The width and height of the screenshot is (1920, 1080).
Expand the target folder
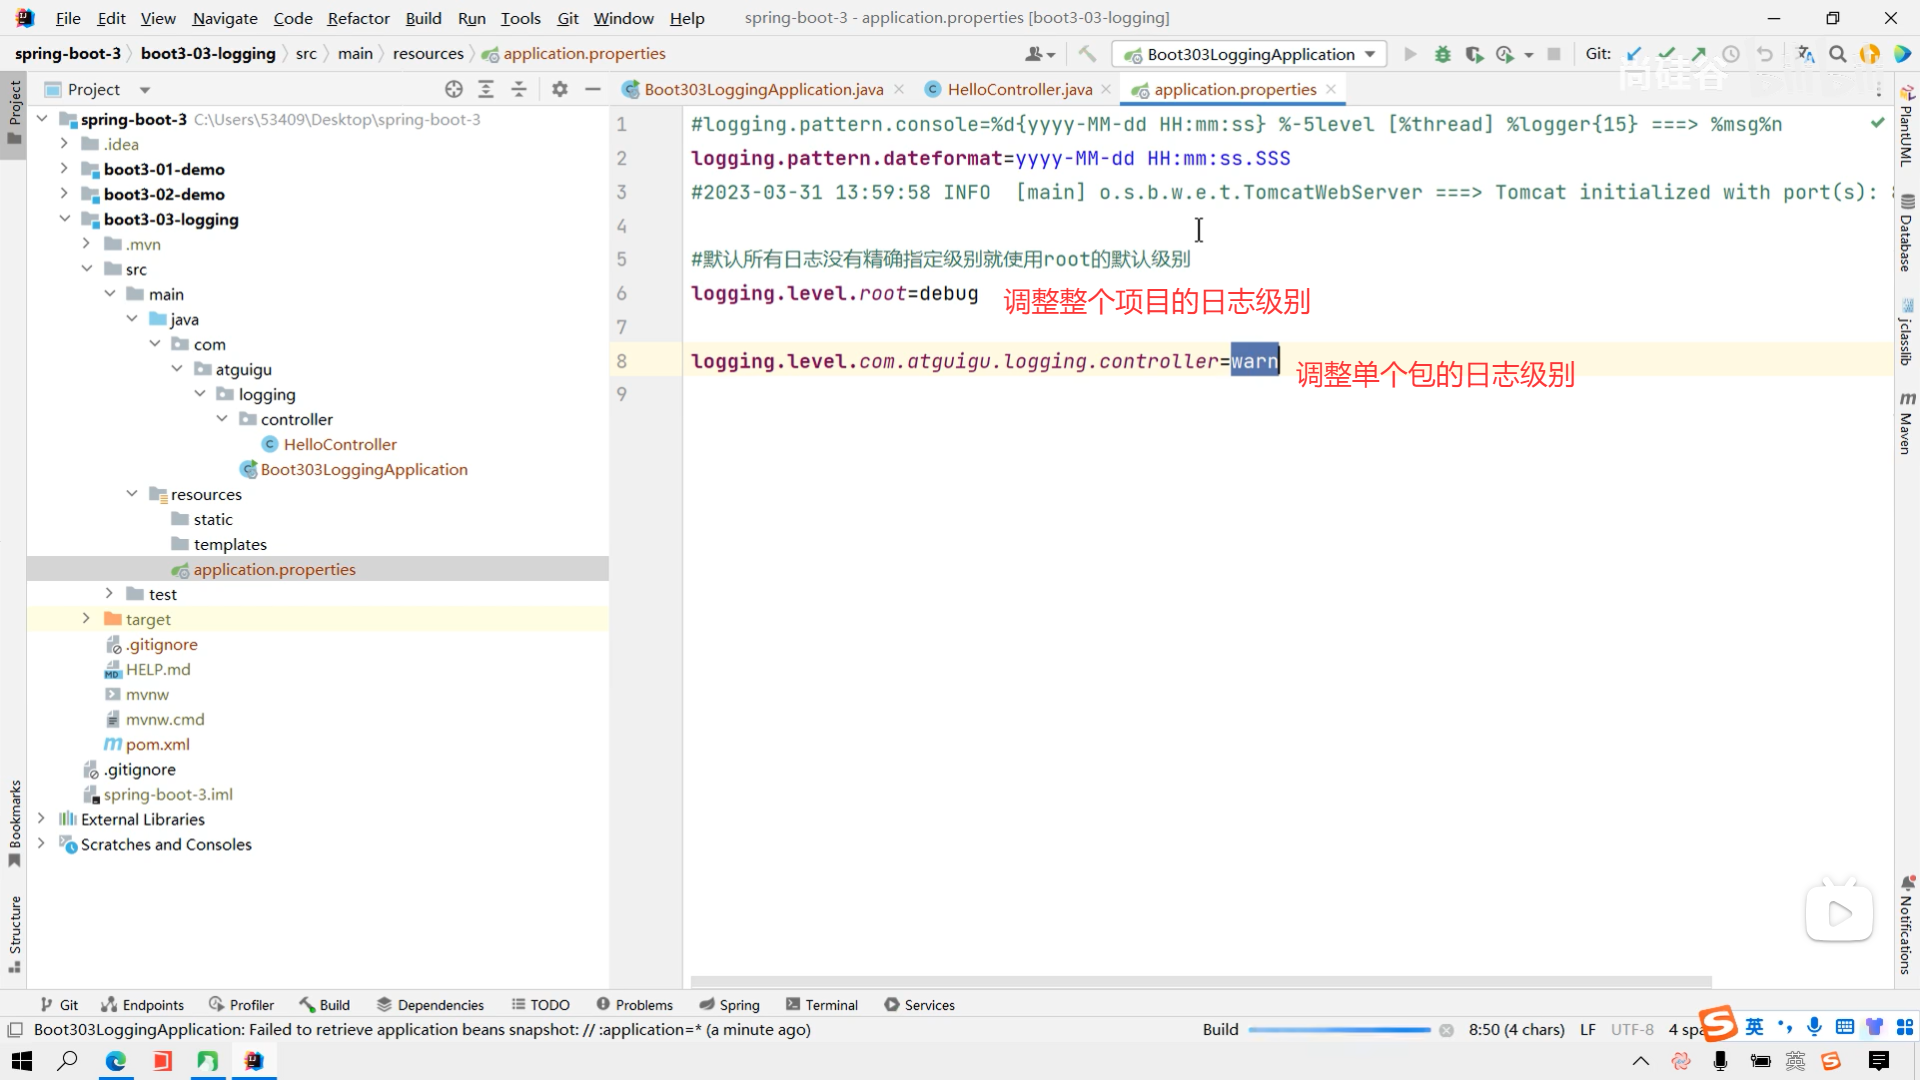pyautogui.click(x=86, y=619)
